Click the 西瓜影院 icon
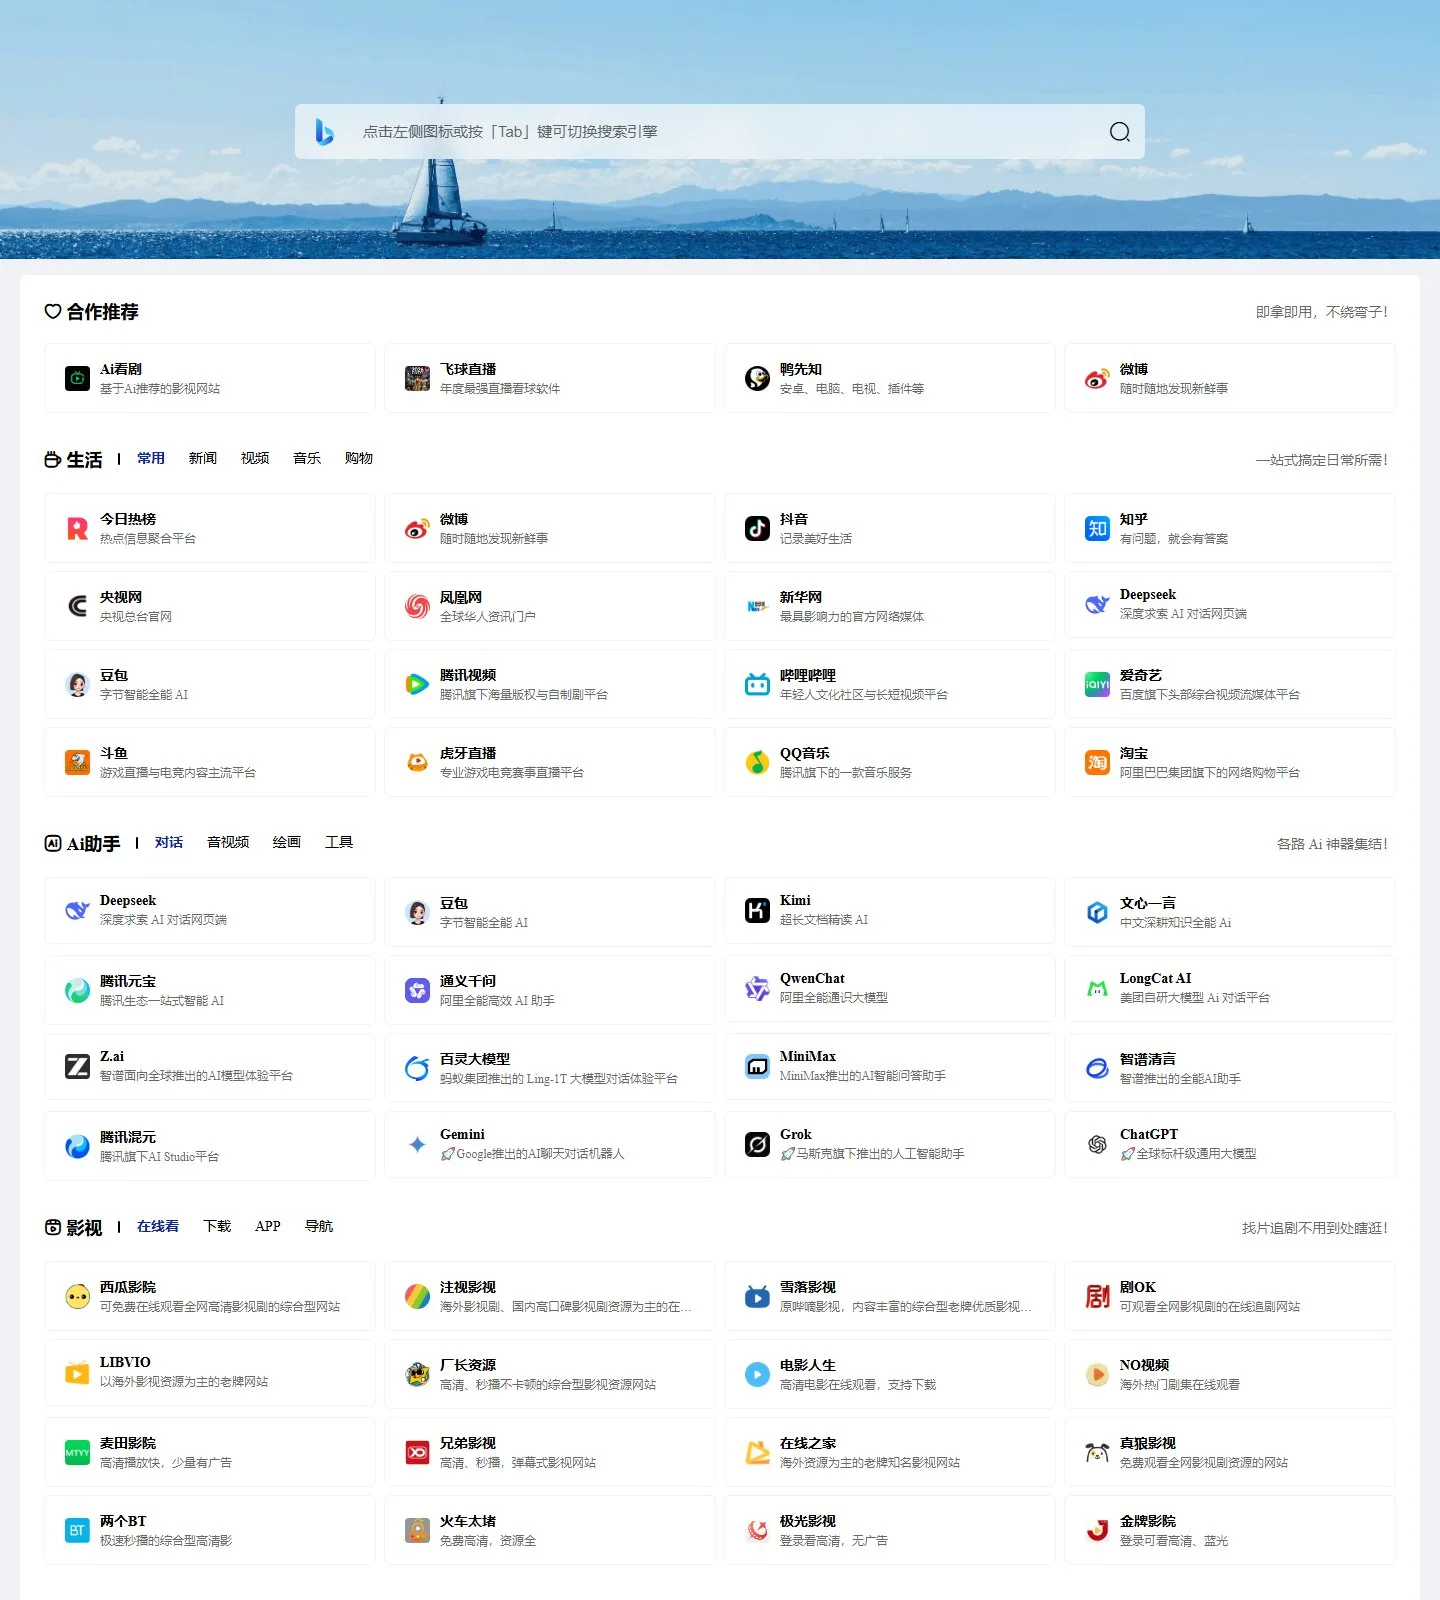This screenshot has width=1440, height=1600. pyautogui.click(x=77, y=1296)
